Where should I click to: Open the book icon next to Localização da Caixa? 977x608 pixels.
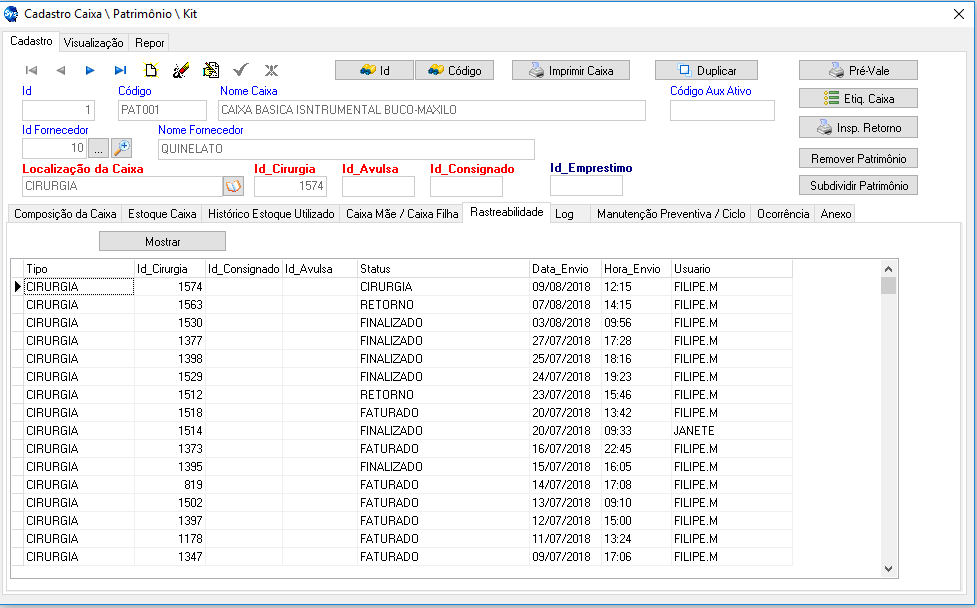click(x=233, y=186)
